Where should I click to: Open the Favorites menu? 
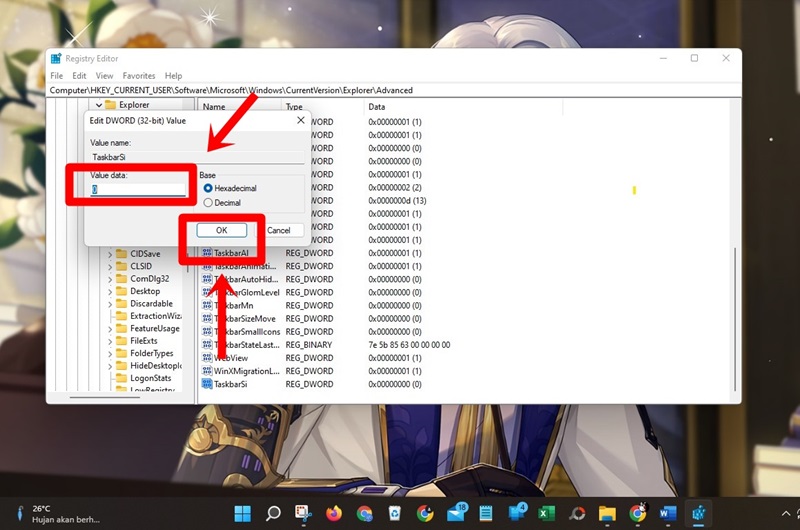139,75
